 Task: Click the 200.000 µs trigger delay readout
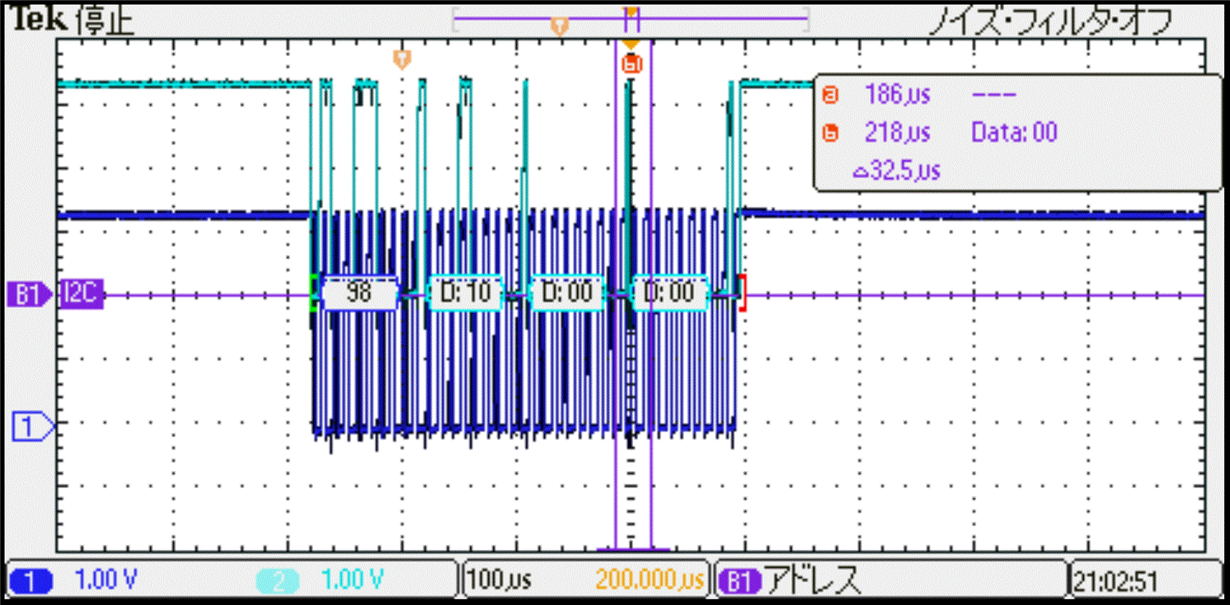click(650, 579)
